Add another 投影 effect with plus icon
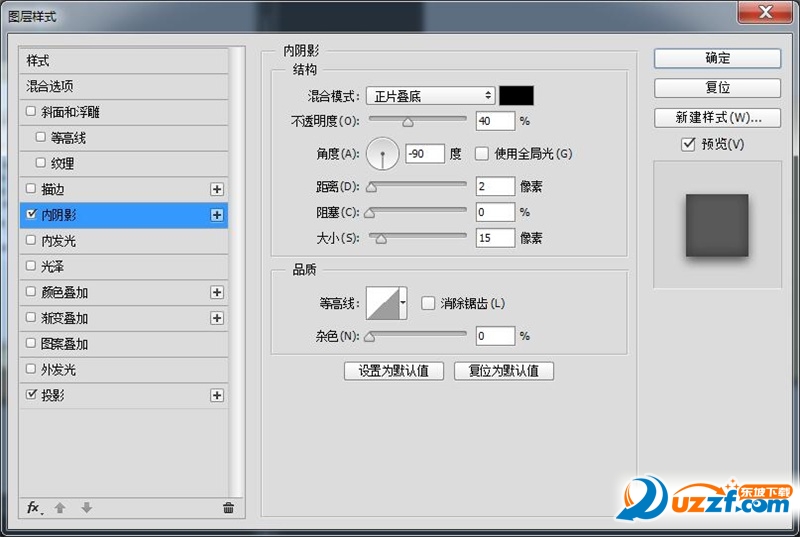 click(217, 395)
